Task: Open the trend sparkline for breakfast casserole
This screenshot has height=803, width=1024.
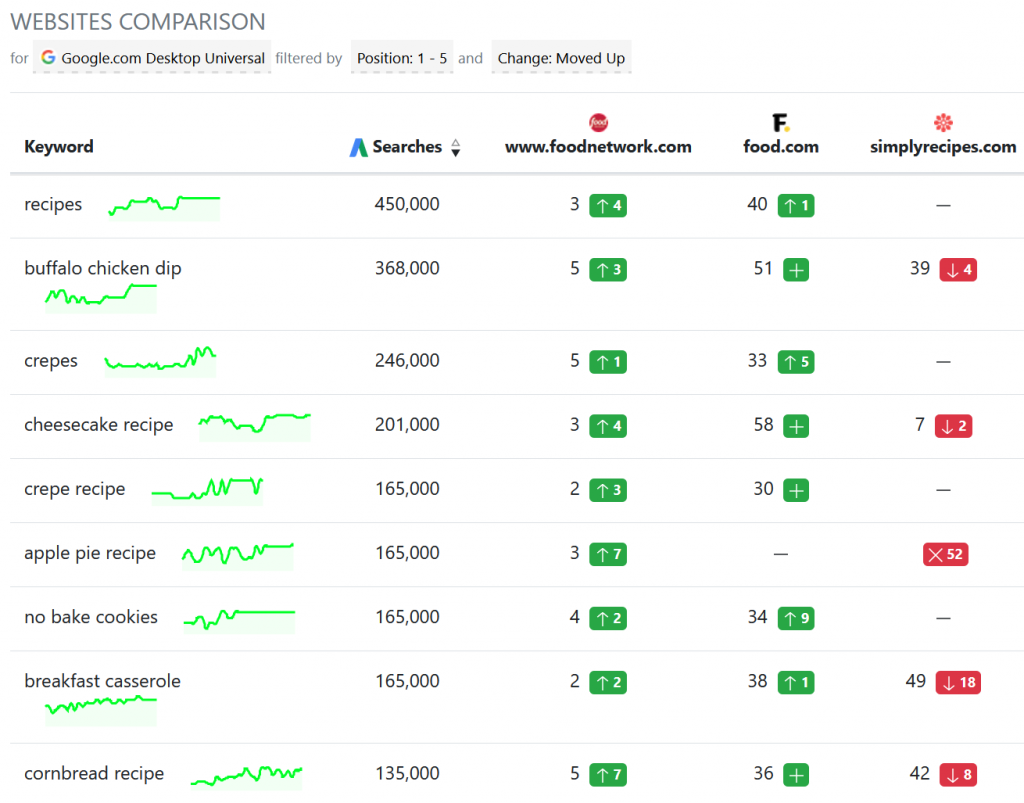Action: tap(101, 710)
